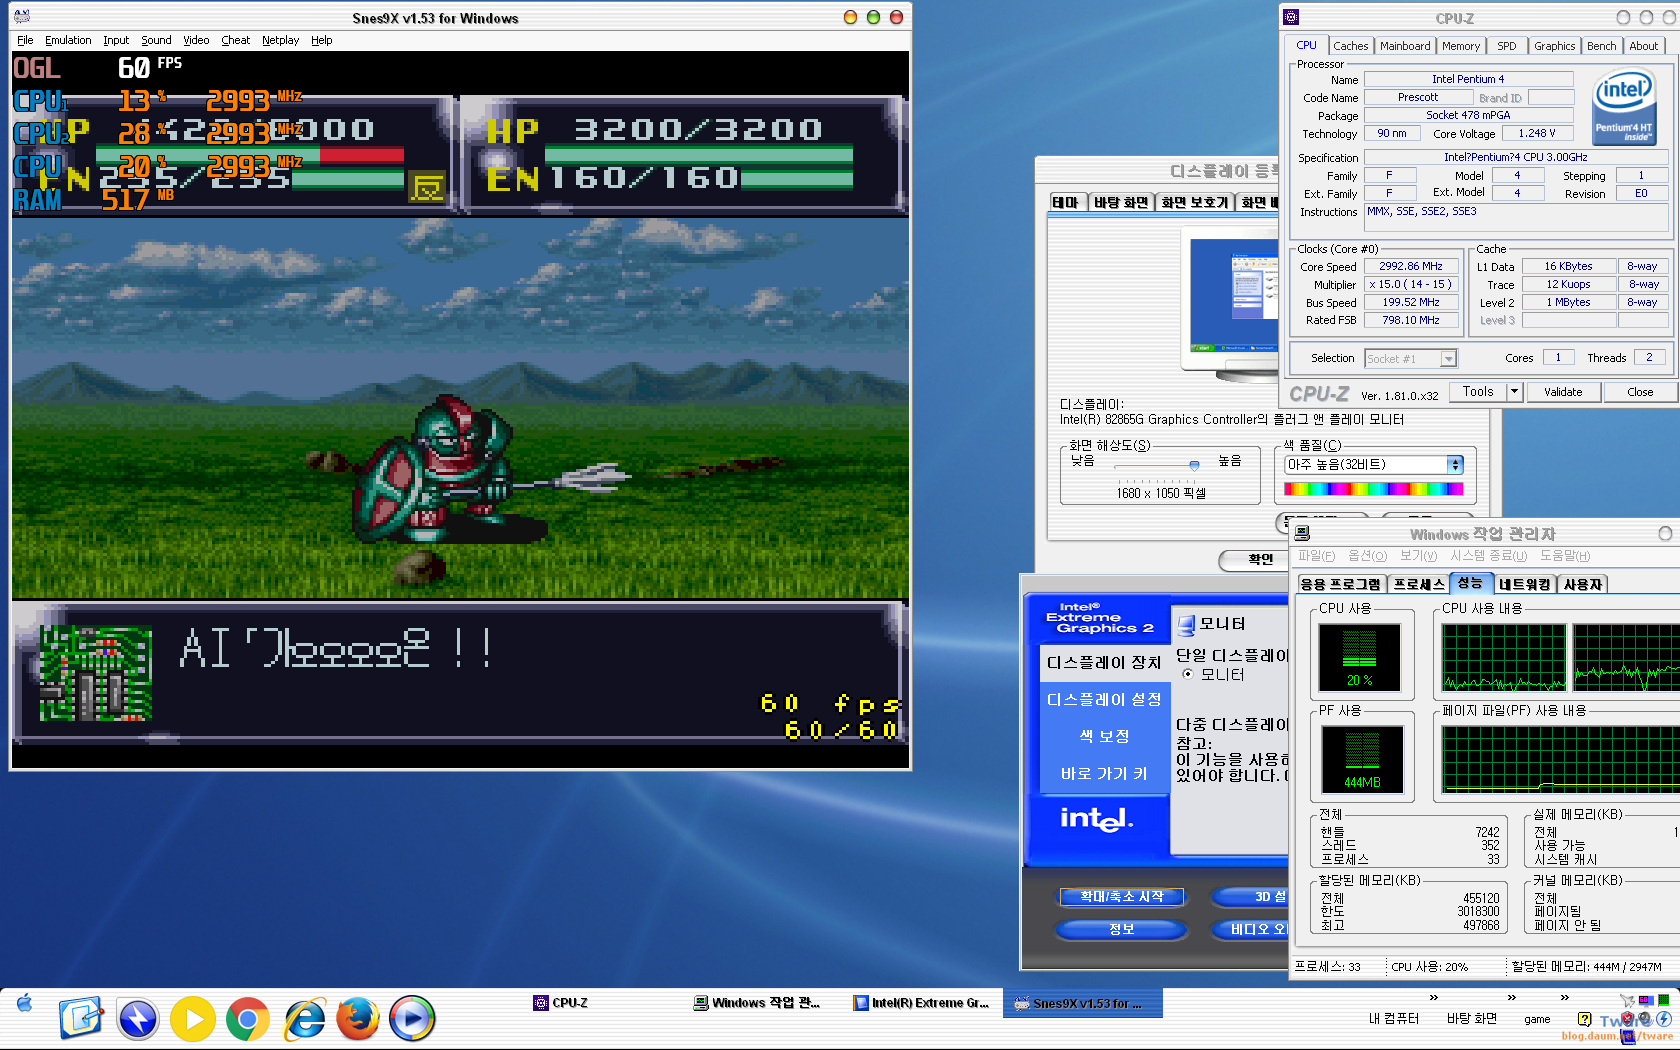Image resolution: width=1680 pixels, height=1050 pixels.
Task: Select the 테마 tab in Display Properties
Action: pyautogui.click(x=1065, y=202)
